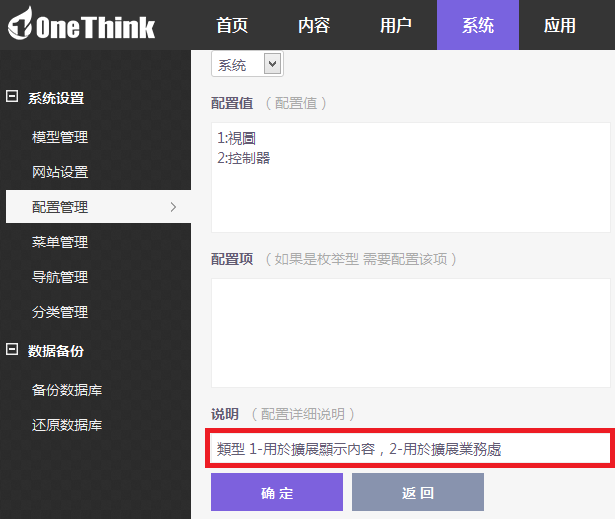
Task: Go to the 首页 tab
Action: point(232,25)
